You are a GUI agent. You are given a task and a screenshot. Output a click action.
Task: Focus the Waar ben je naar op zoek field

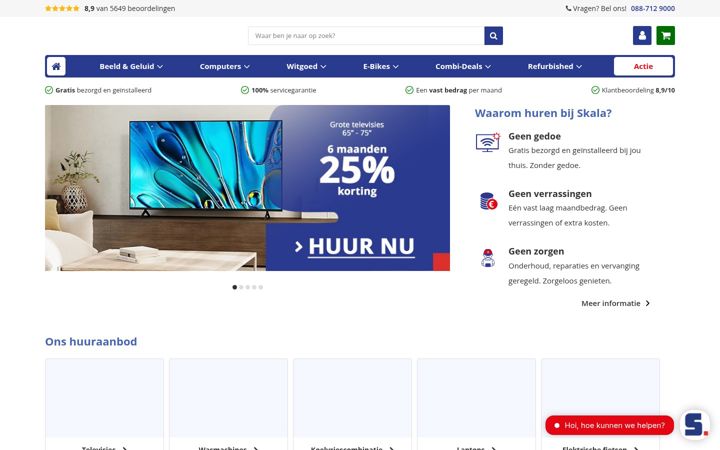coord(366,36)
